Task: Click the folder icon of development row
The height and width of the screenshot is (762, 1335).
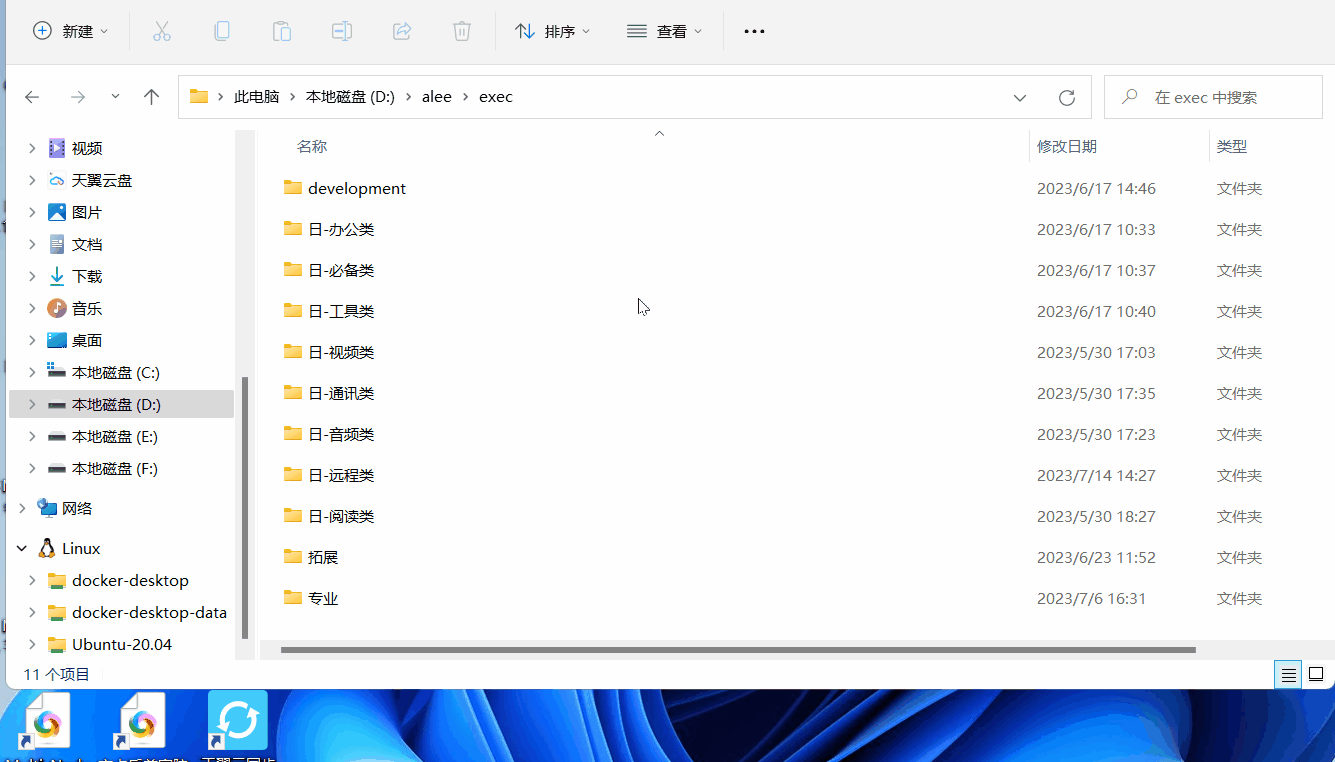Action: coord(293,187)
